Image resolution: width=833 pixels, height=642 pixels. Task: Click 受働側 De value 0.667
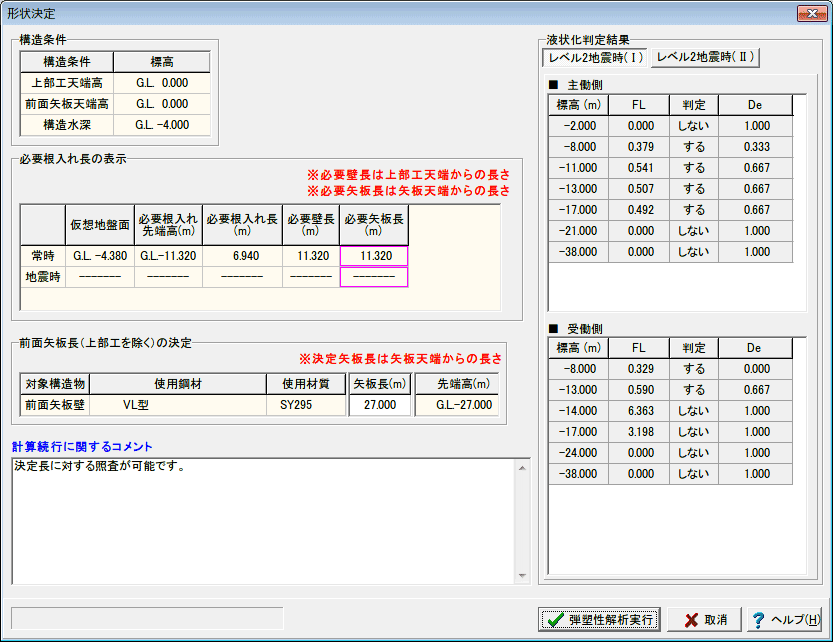coord(755,390)
